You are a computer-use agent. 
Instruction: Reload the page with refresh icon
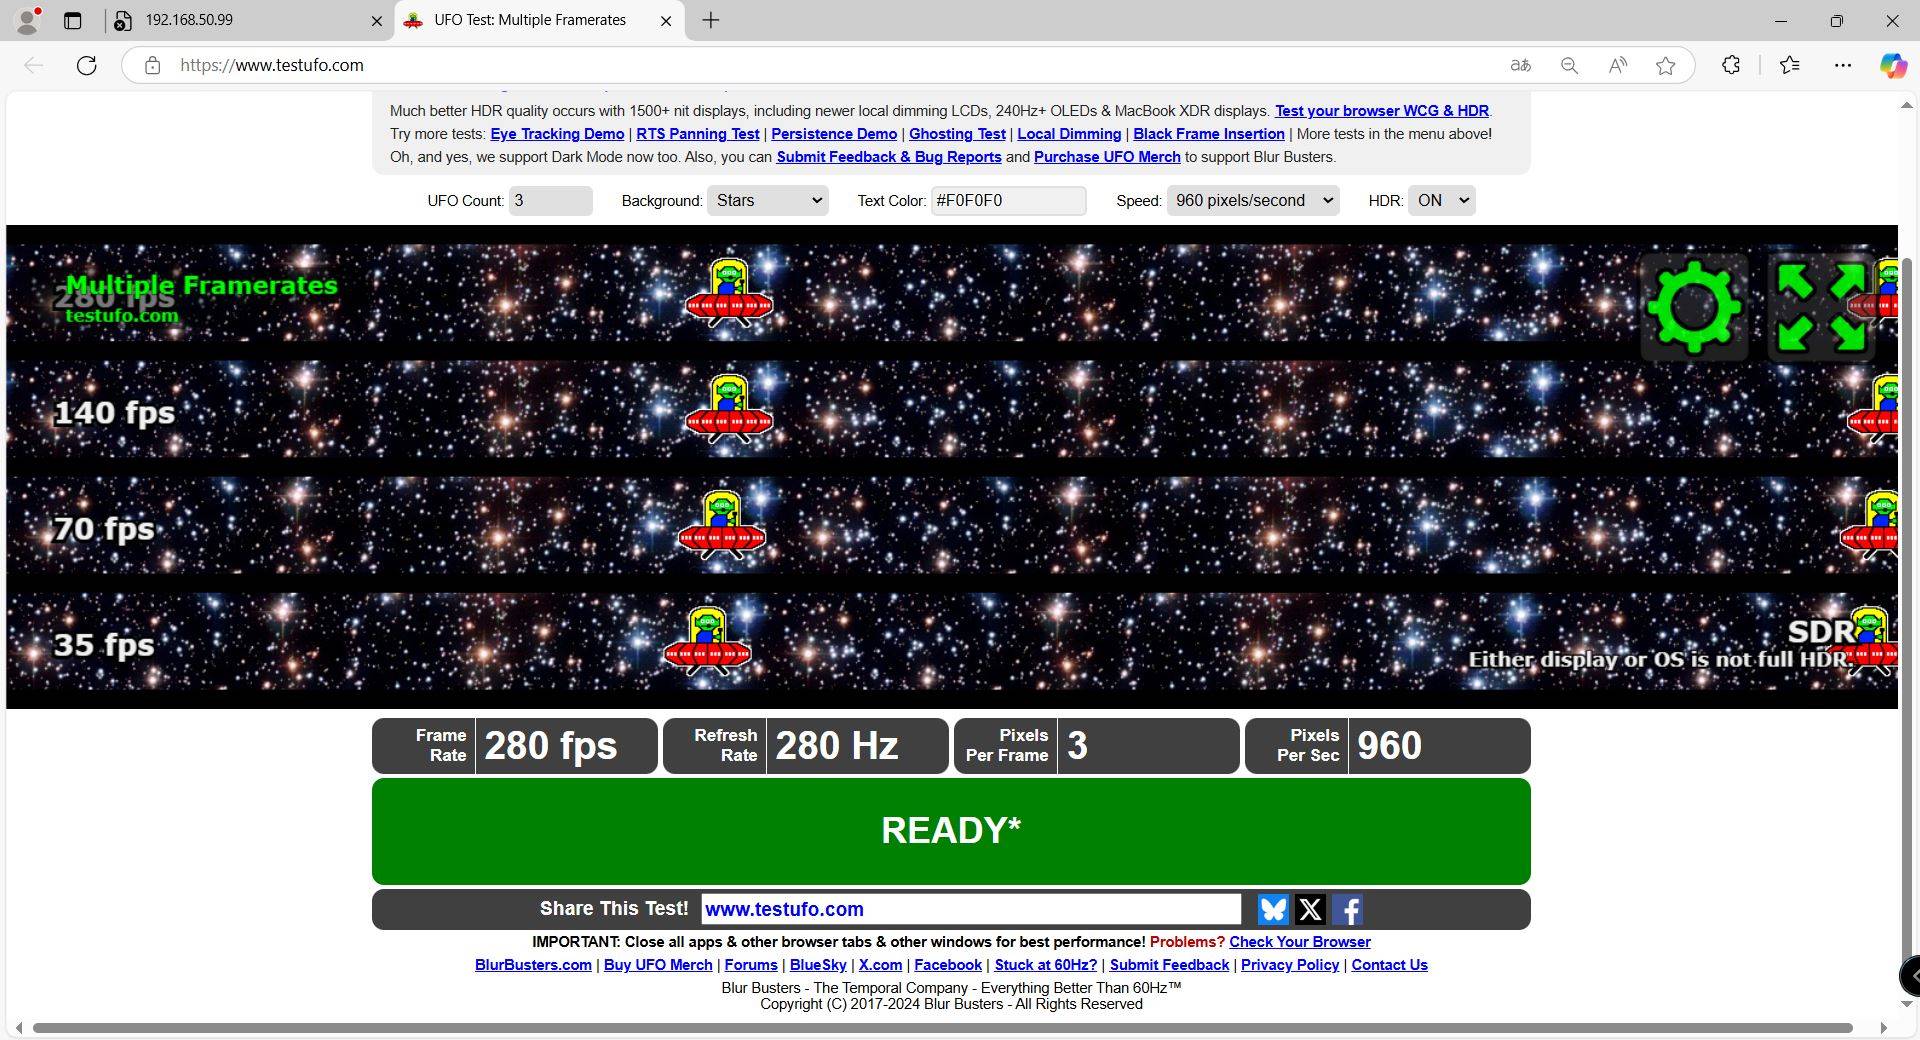point(87,65)
